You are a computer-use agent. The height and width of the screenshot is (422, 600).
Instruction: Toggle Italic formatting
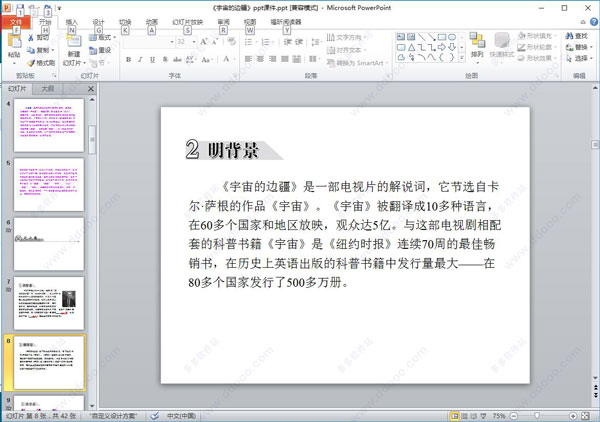[x=140, y=59]
